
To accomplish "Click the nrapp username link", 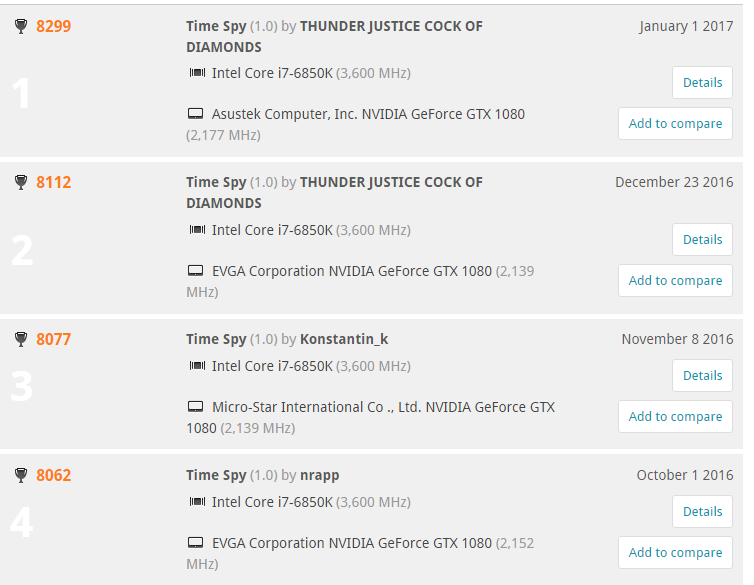I will 319,475.
